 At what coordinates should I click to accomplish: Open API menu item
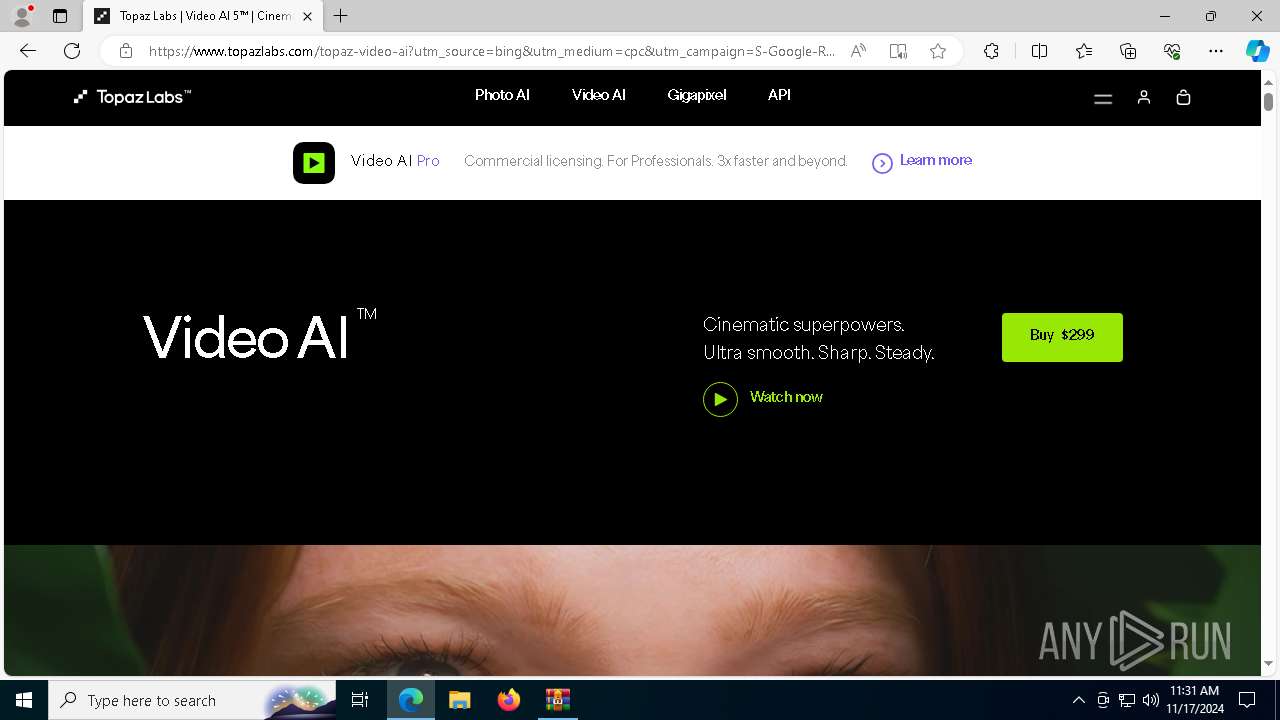(779, 95)
